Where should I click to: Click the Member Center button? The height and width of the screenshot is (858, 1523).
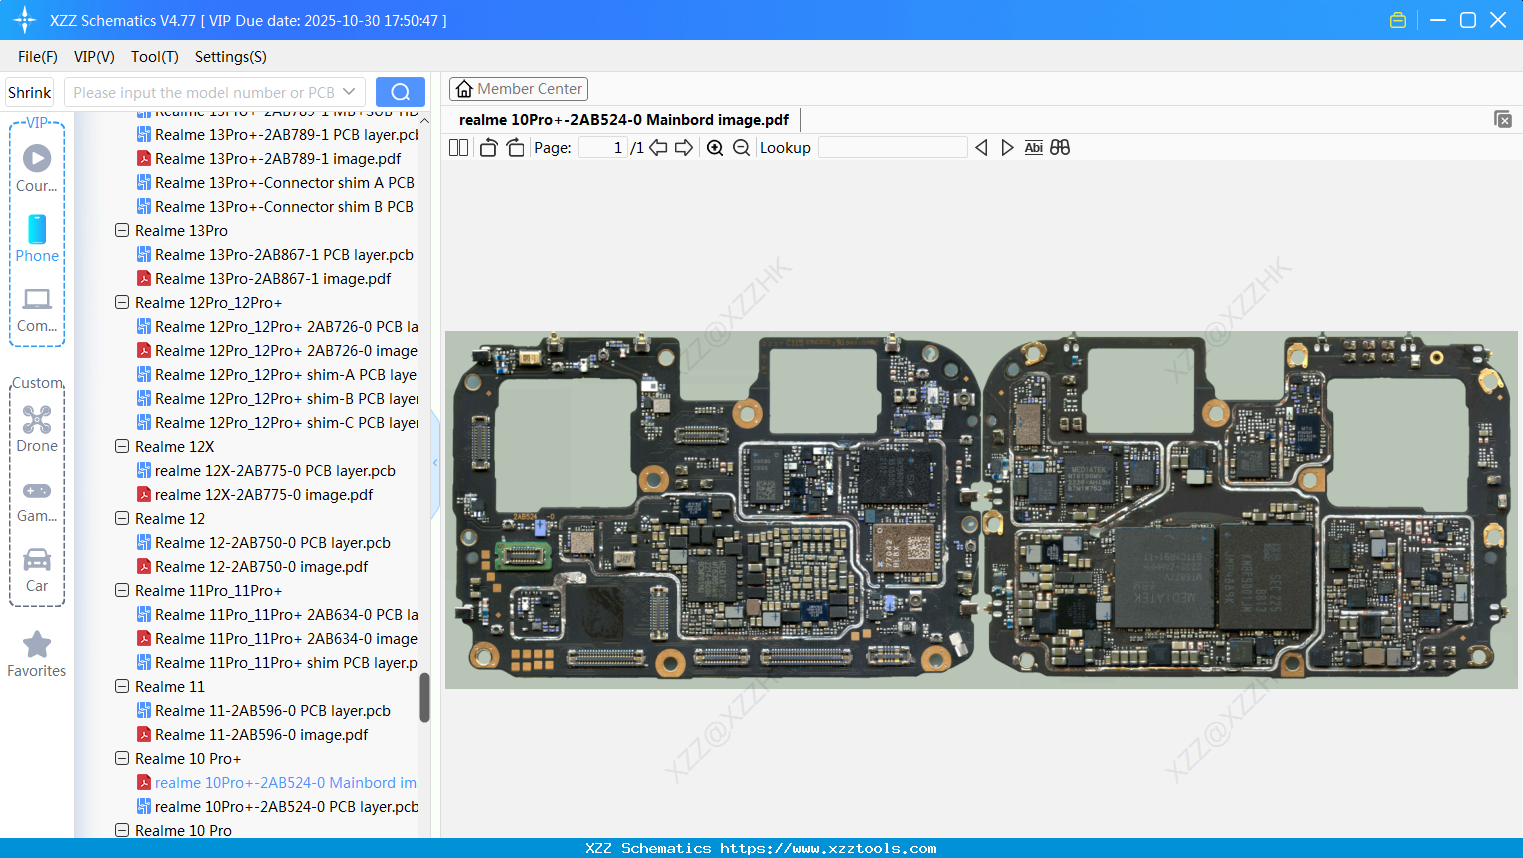518,88
